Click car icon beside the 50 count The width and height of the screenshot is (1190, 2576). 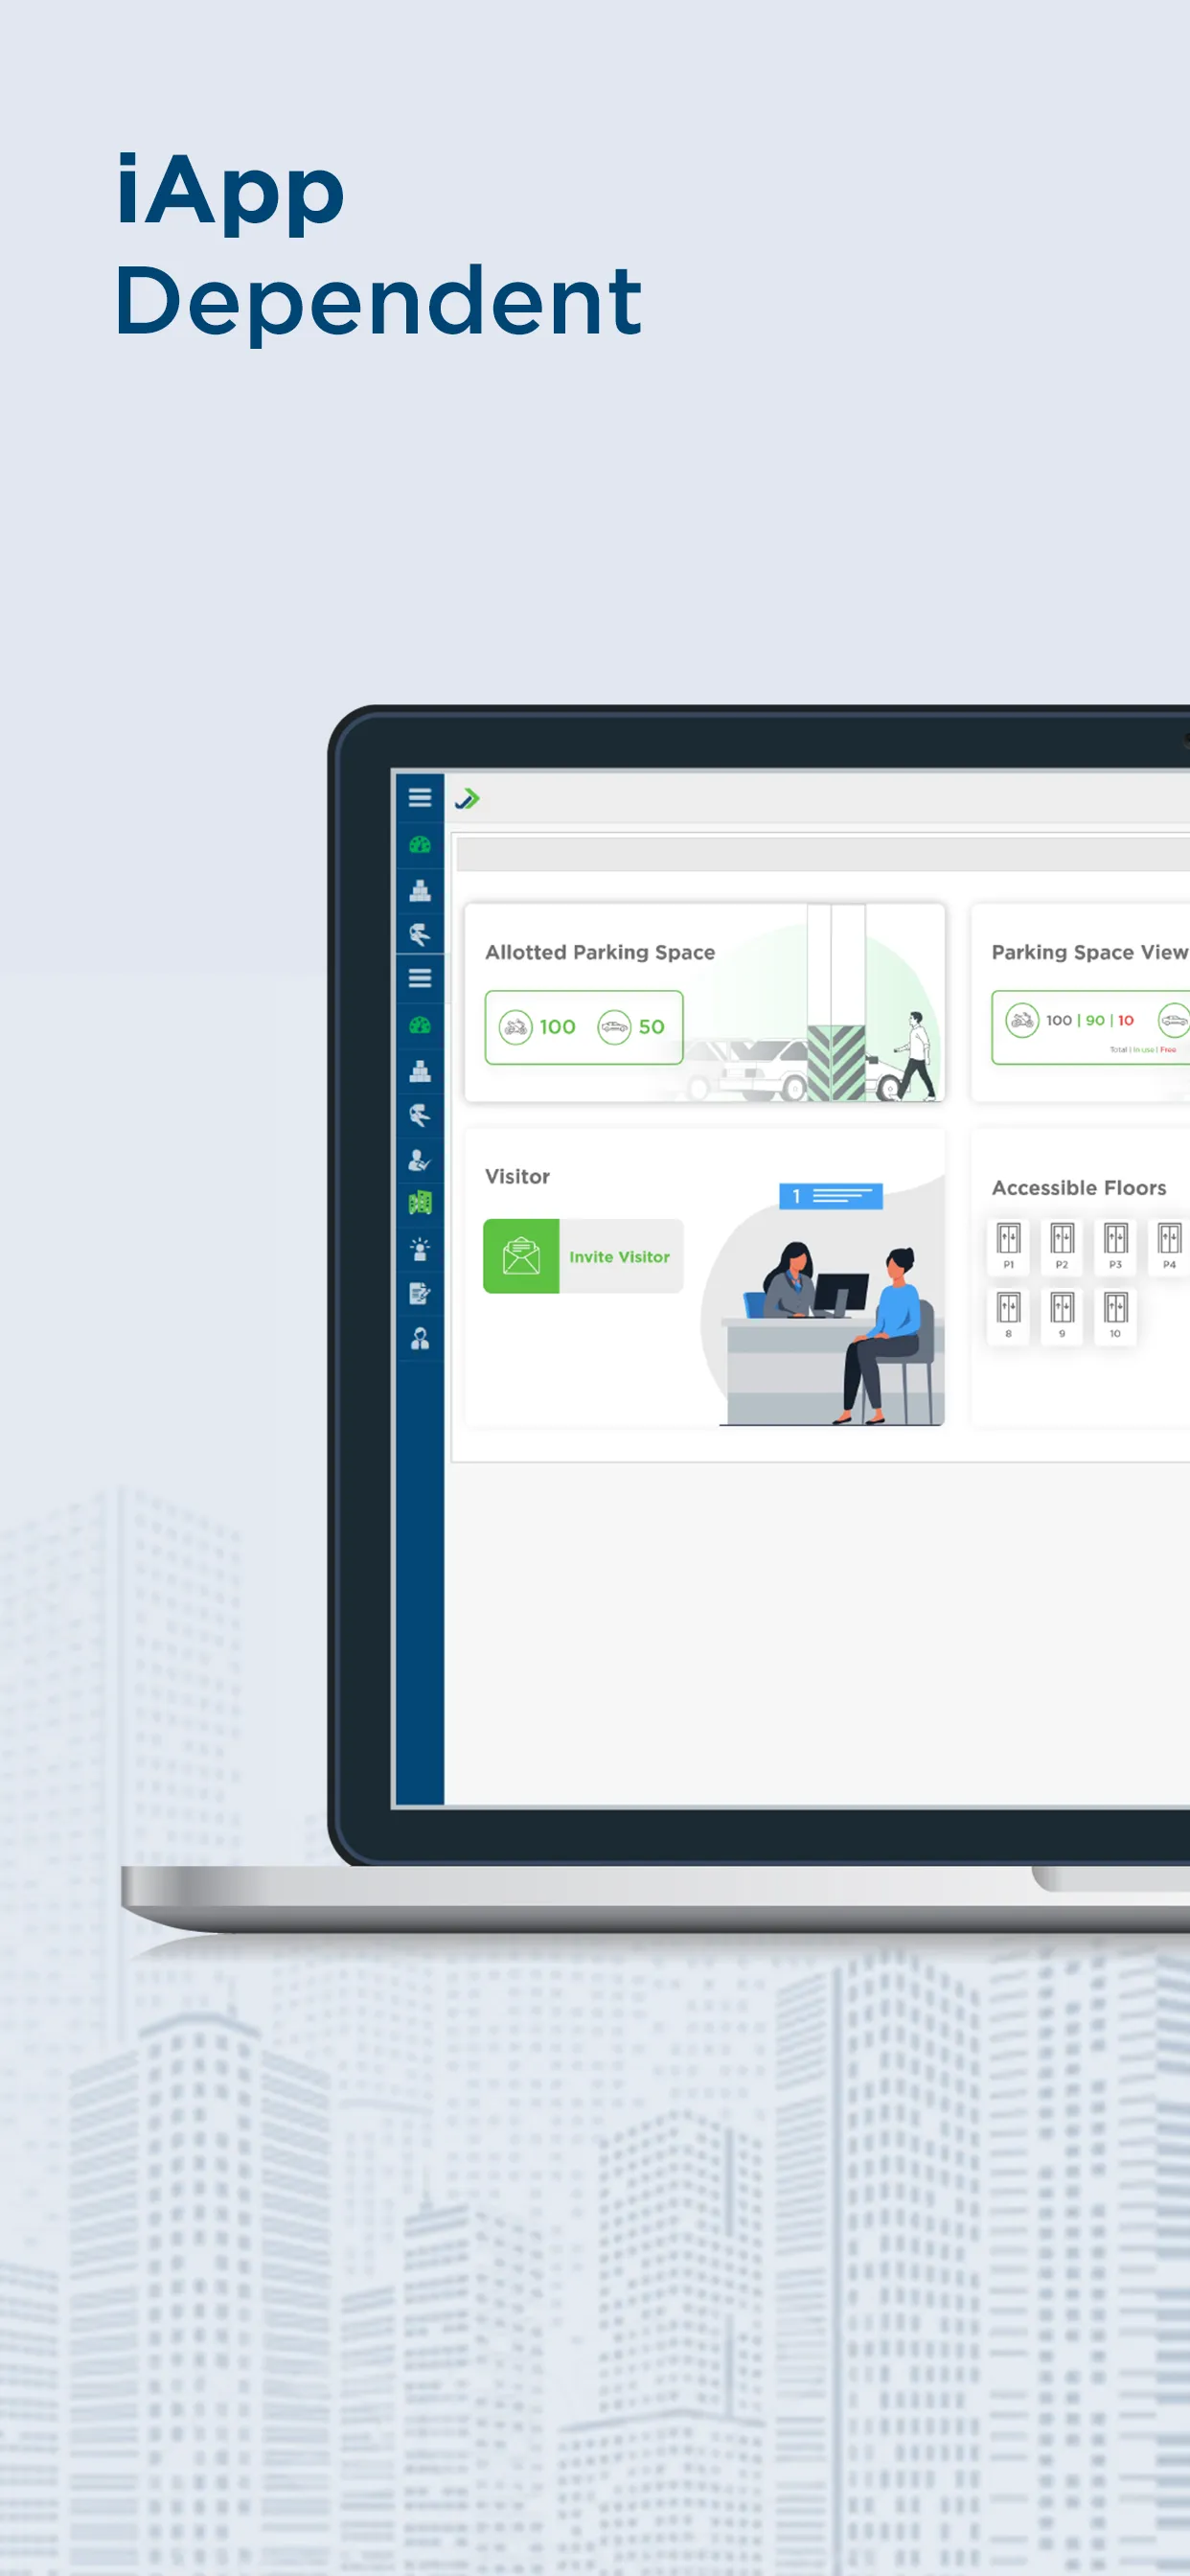coord(614,1026)
